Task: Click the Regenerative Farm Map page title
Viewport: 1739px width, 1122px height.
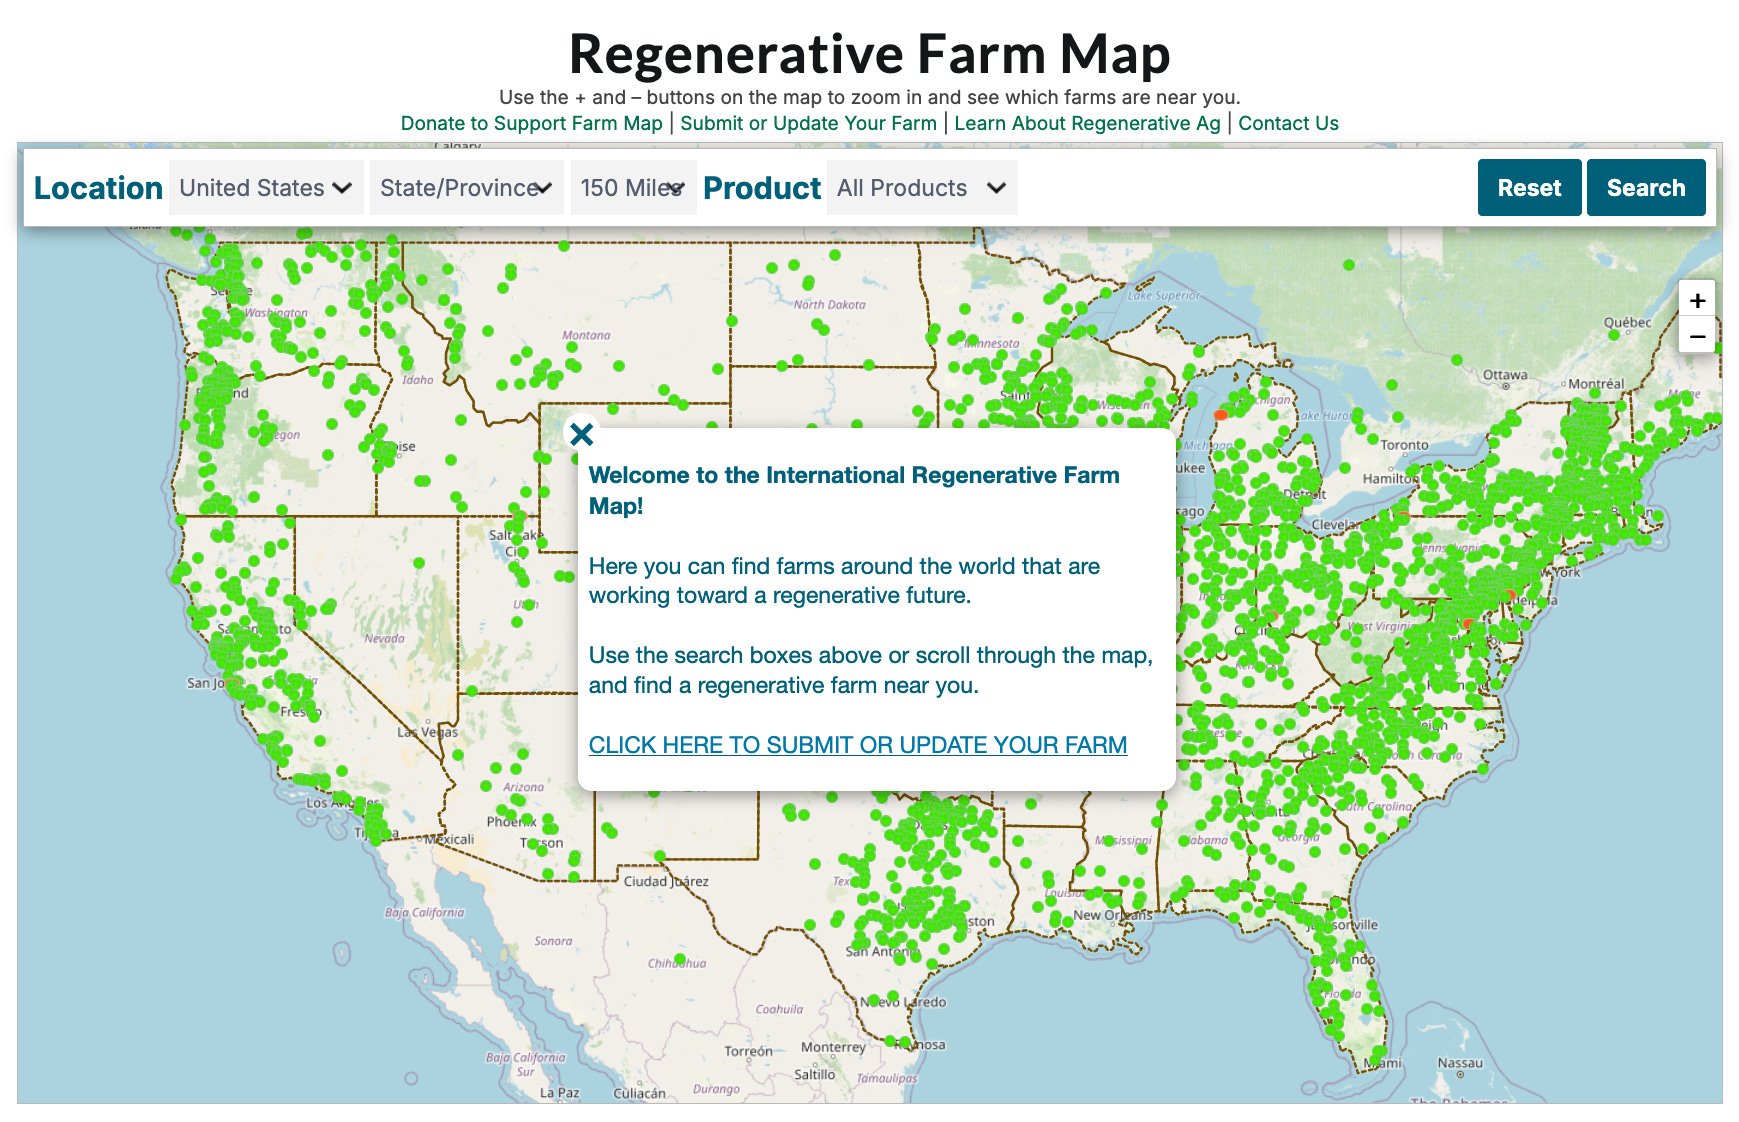Action: (869, 54)
